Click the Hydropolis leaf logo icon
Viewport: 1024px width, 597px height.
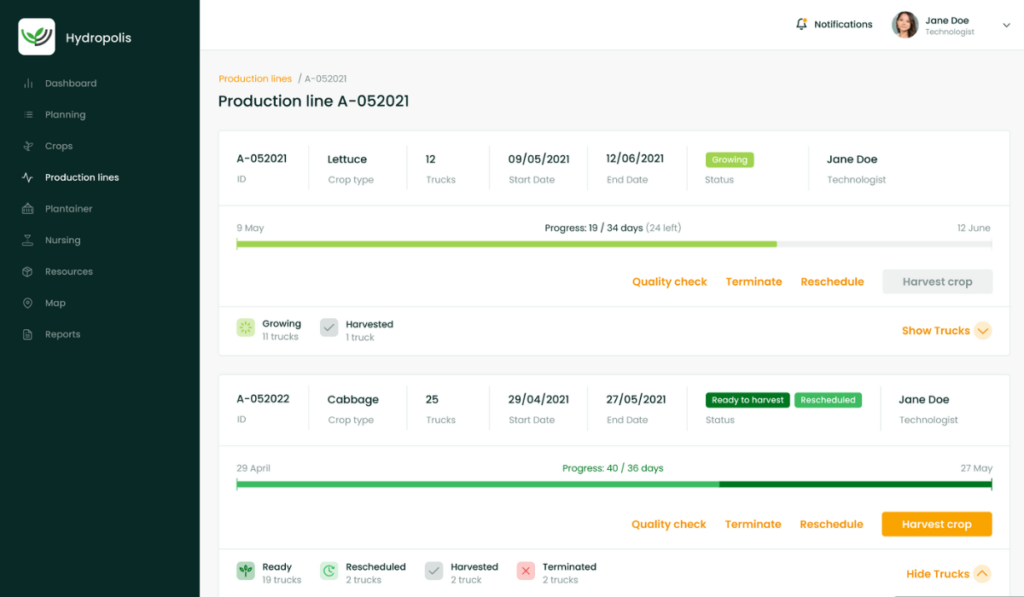click(x=37, y=37)
